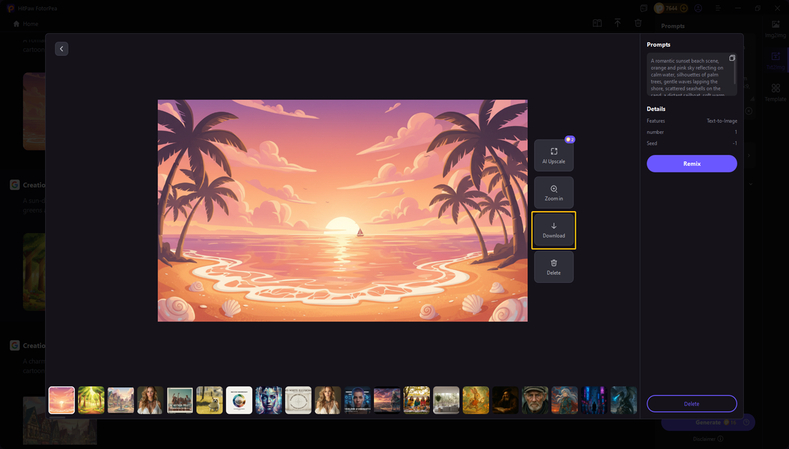
Task: Click the outlined Delete button at bottom right
Action: (x=691, y=403)
